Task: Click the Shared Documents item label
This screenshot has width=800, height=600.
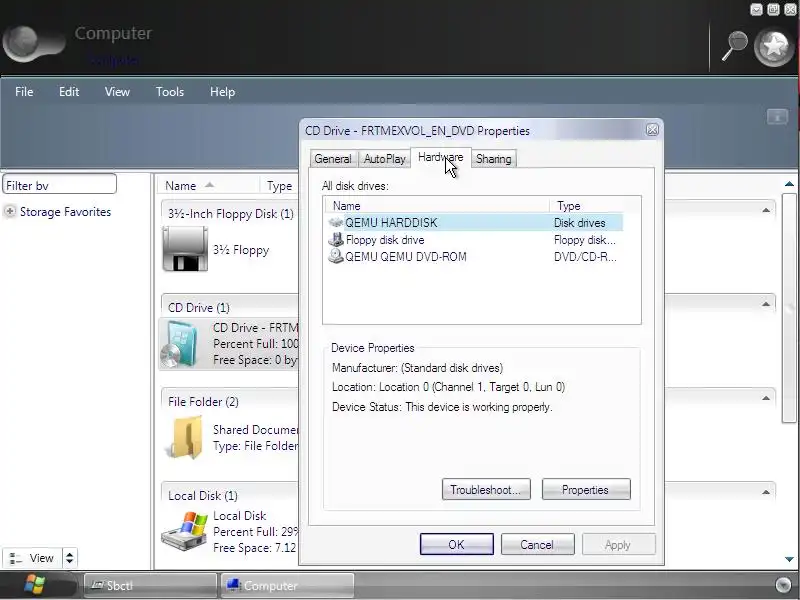Action: pos(256,430)
